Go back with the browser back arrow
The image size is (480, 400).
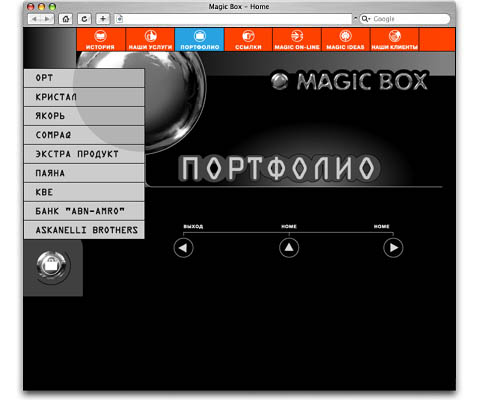[34, 19]
